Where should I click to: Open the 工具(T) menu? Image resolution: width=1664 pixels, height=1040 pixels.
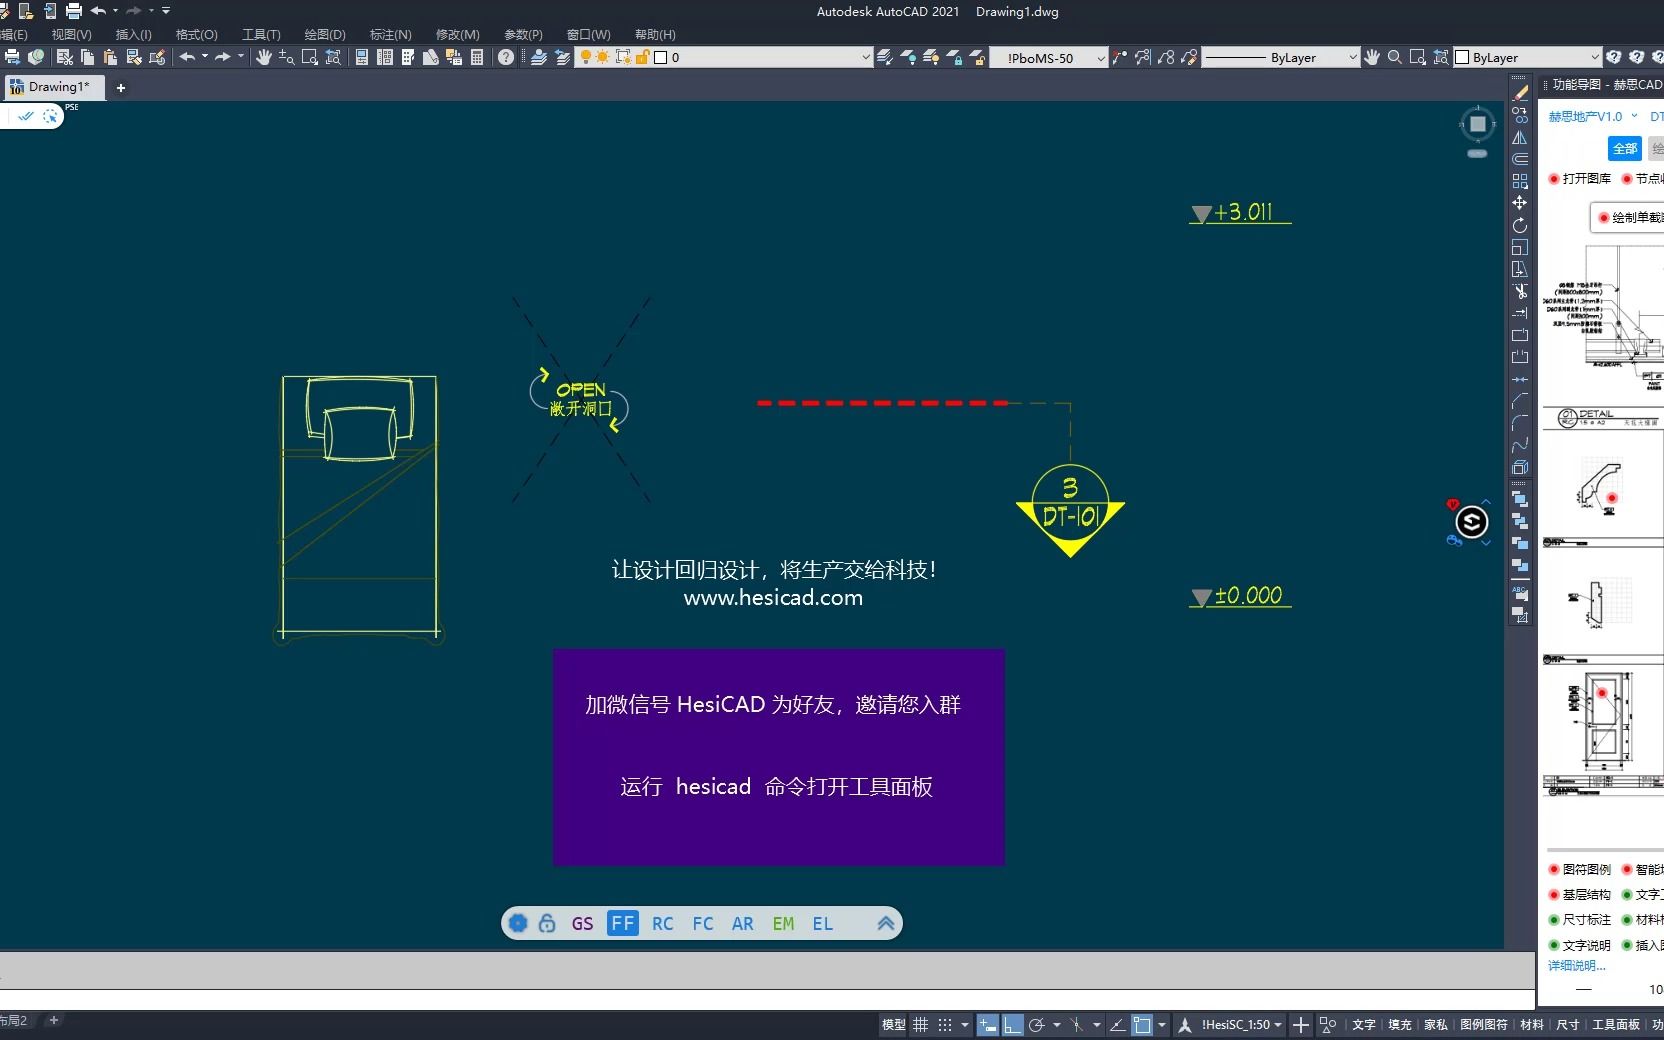coord(261,34)
